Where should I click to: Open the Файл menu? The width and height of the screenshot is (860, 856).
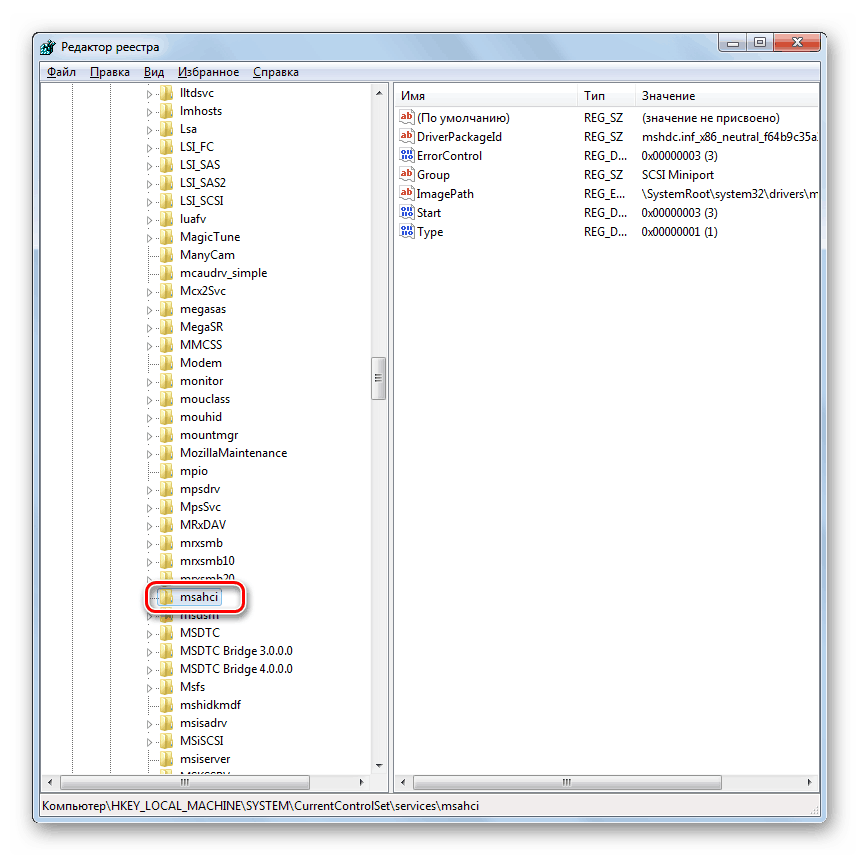coord(61,72)
